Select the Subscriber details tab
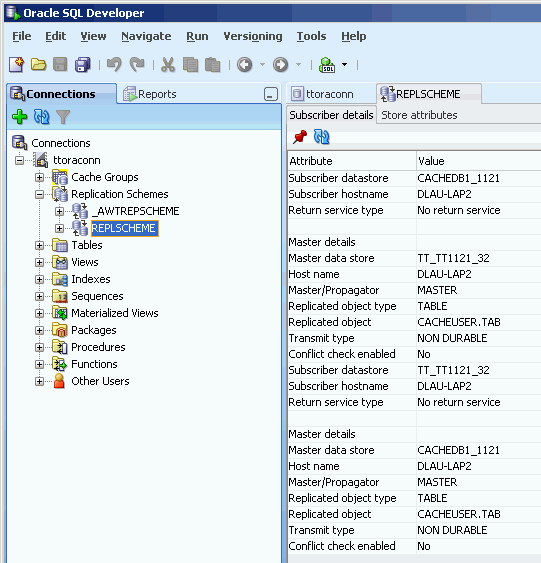Image resolution: width=541 pixels, height=563 pixels. 331,115
